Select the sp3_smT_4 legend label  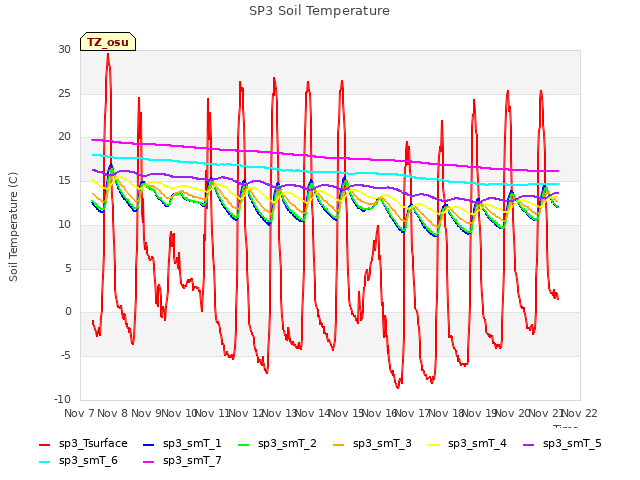pyautogui.click(x=477, y=444)
